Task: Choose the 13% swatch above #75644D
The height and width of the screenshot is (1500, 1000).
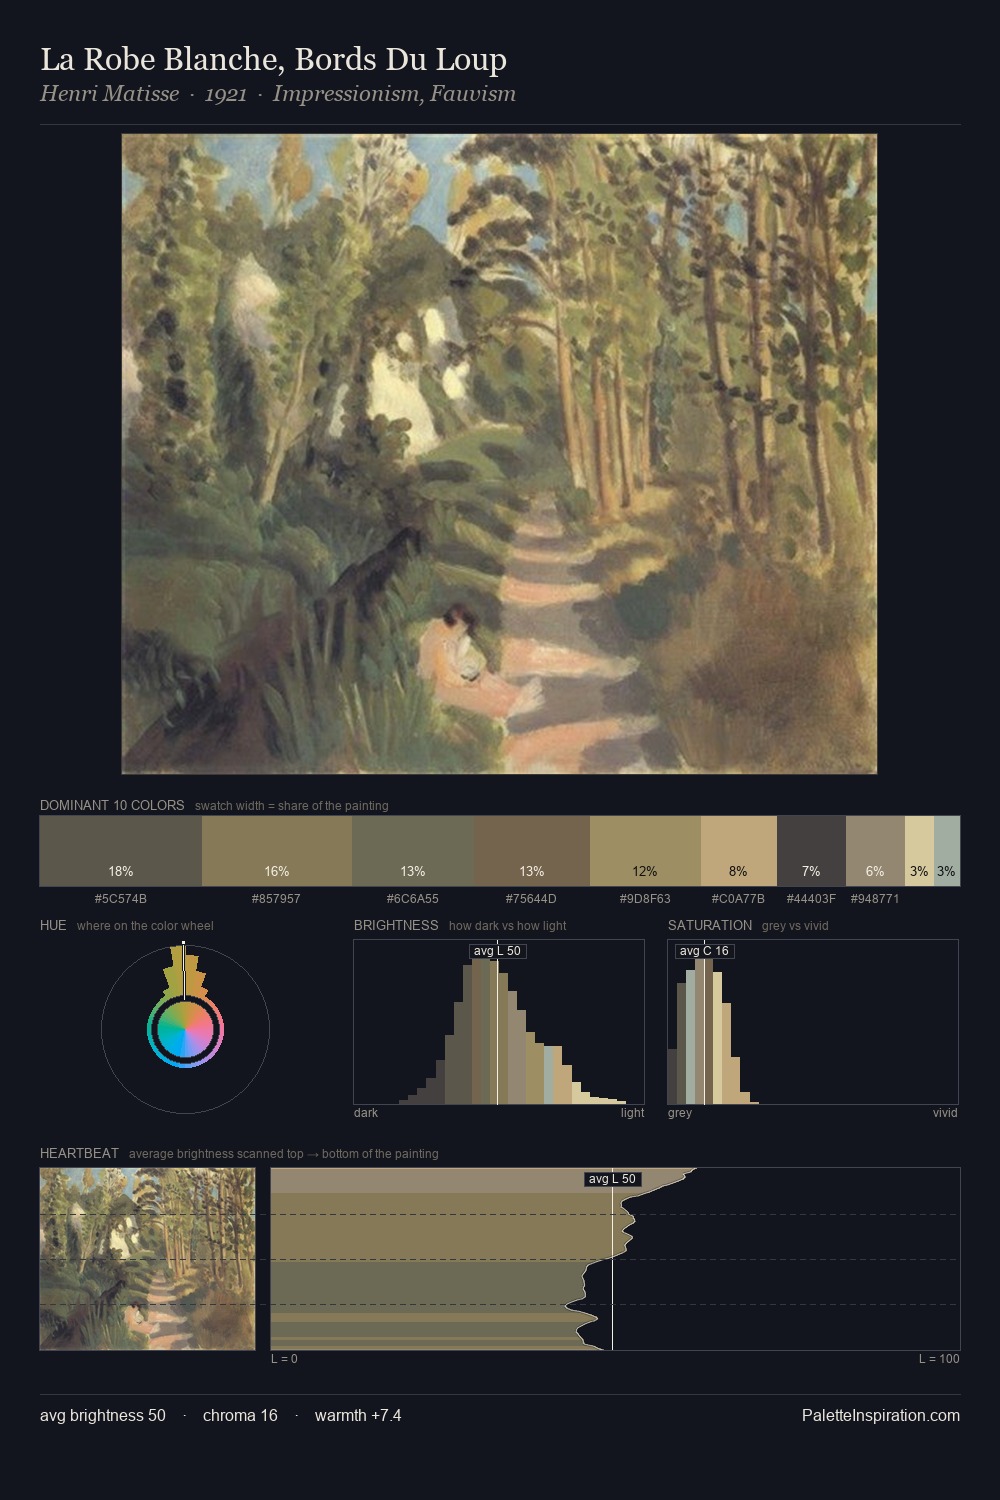Action: [x=532, y=851]
